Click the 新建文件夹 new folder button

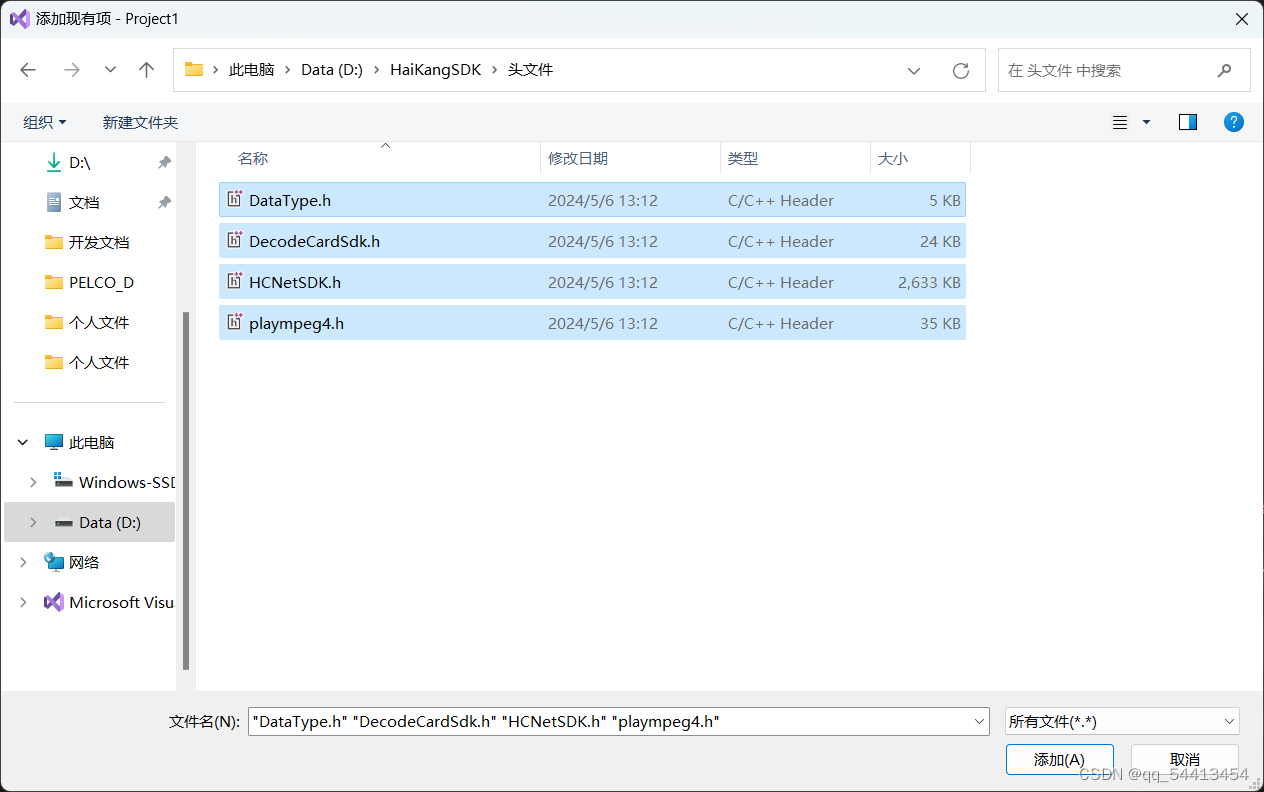click(x=139, y=121)
